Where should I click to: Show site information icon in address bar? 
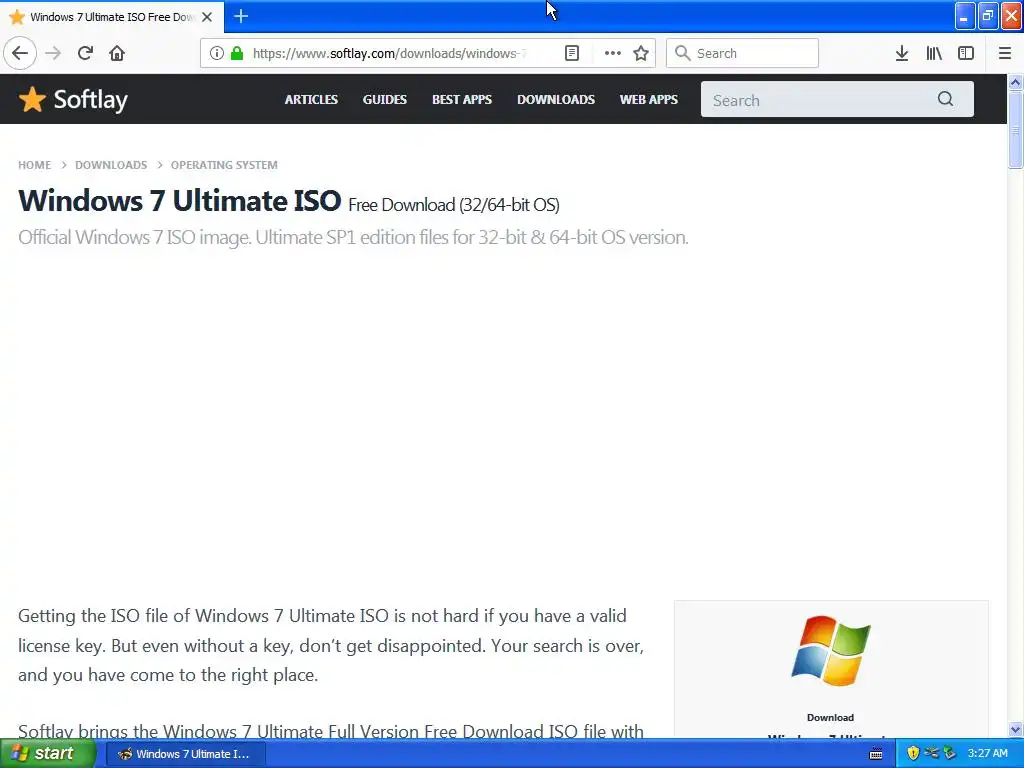coord(217,53)
